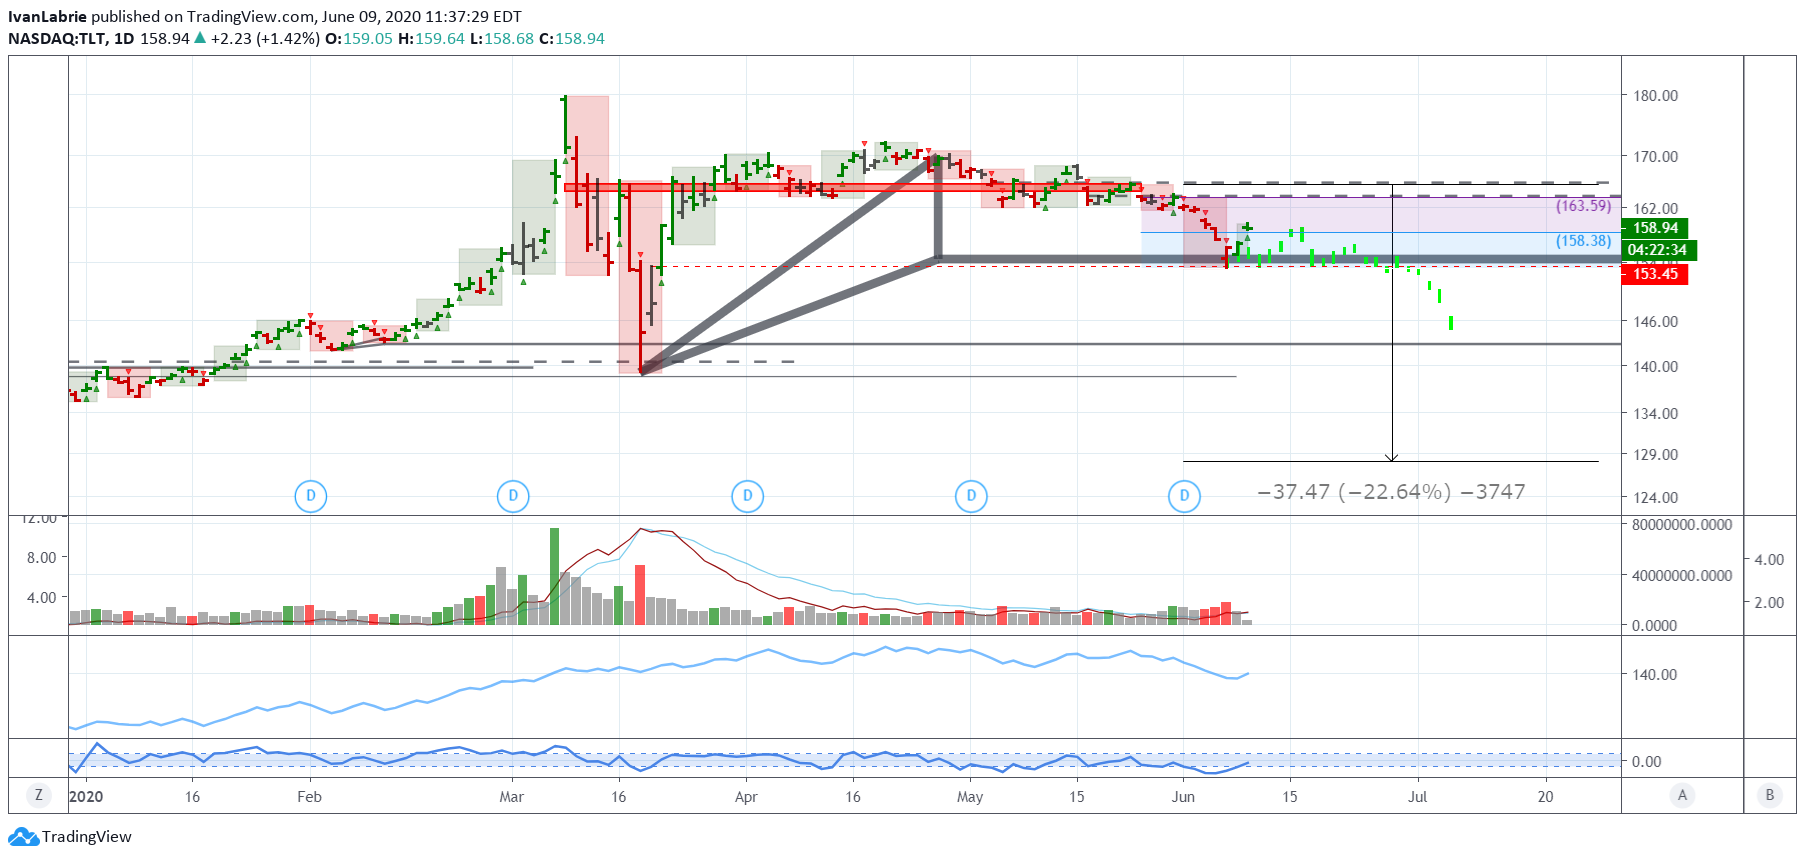Viewport: 1805px width, 860px height.
Task: Click the IvanLabrie author name
Action: pos(47,17)
